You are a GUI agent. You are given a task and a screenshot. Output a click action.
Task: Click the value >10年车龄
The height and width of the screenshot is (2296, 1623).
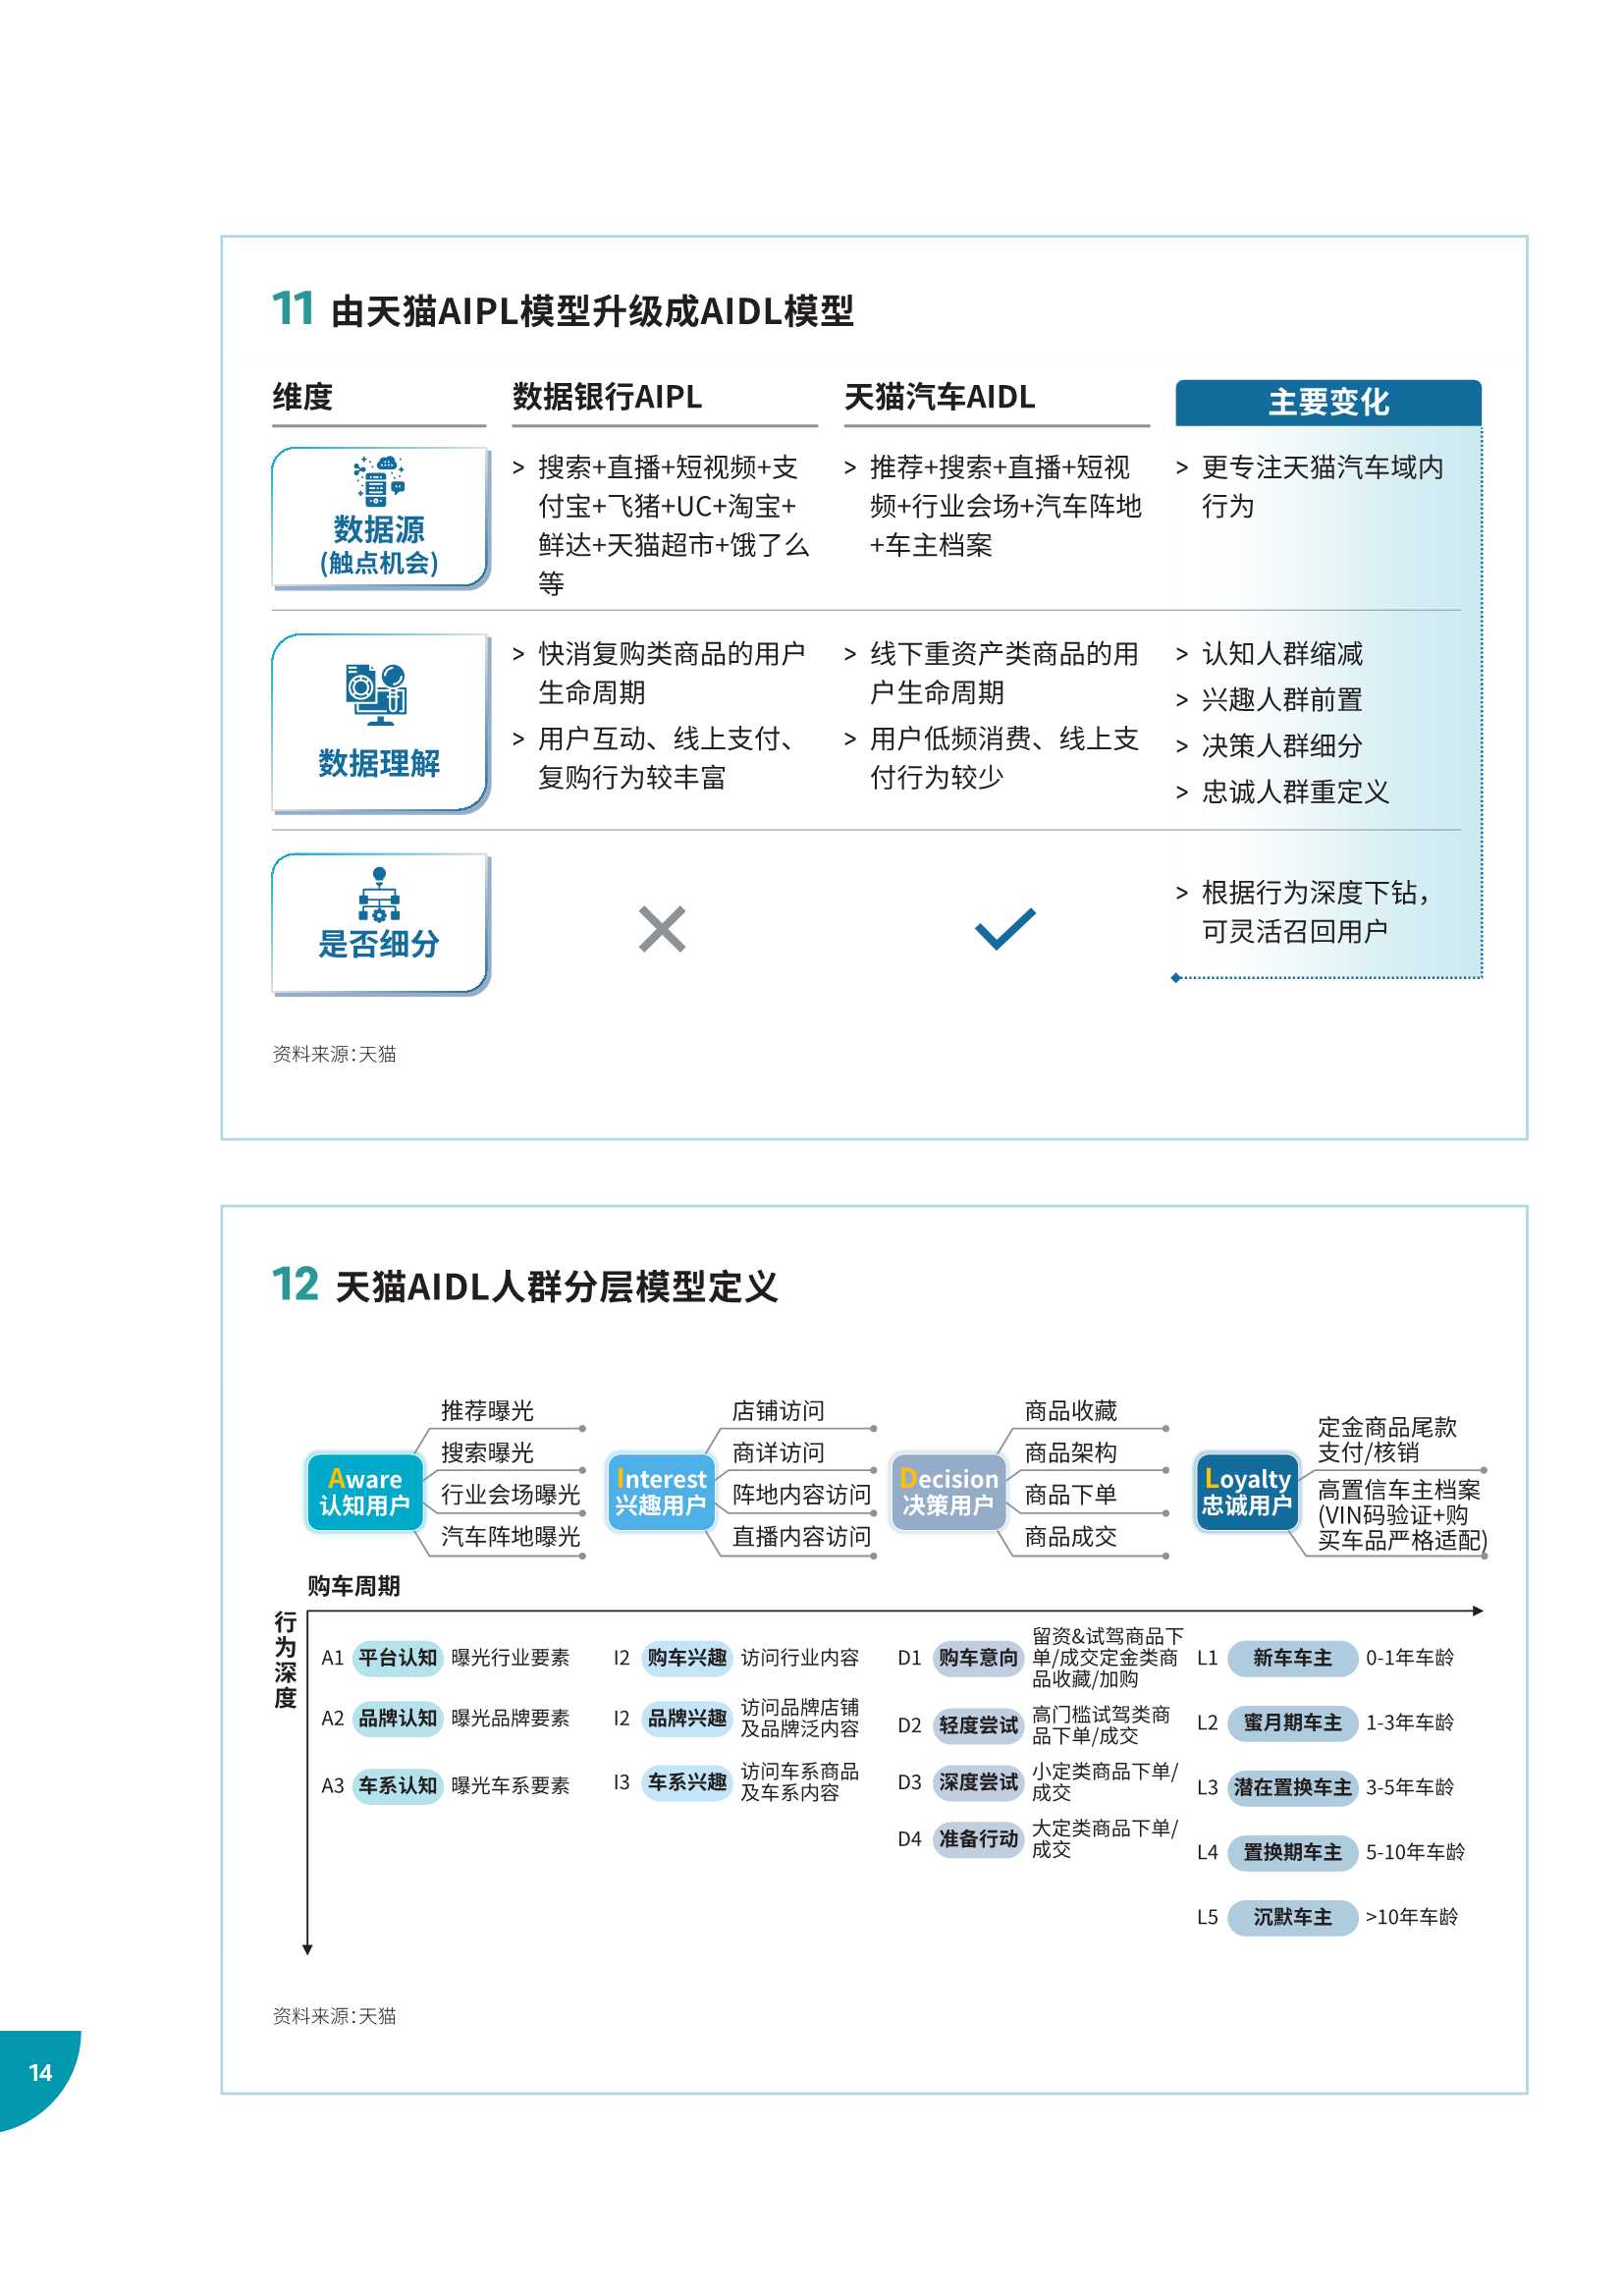click(x=1411, y=1917)
